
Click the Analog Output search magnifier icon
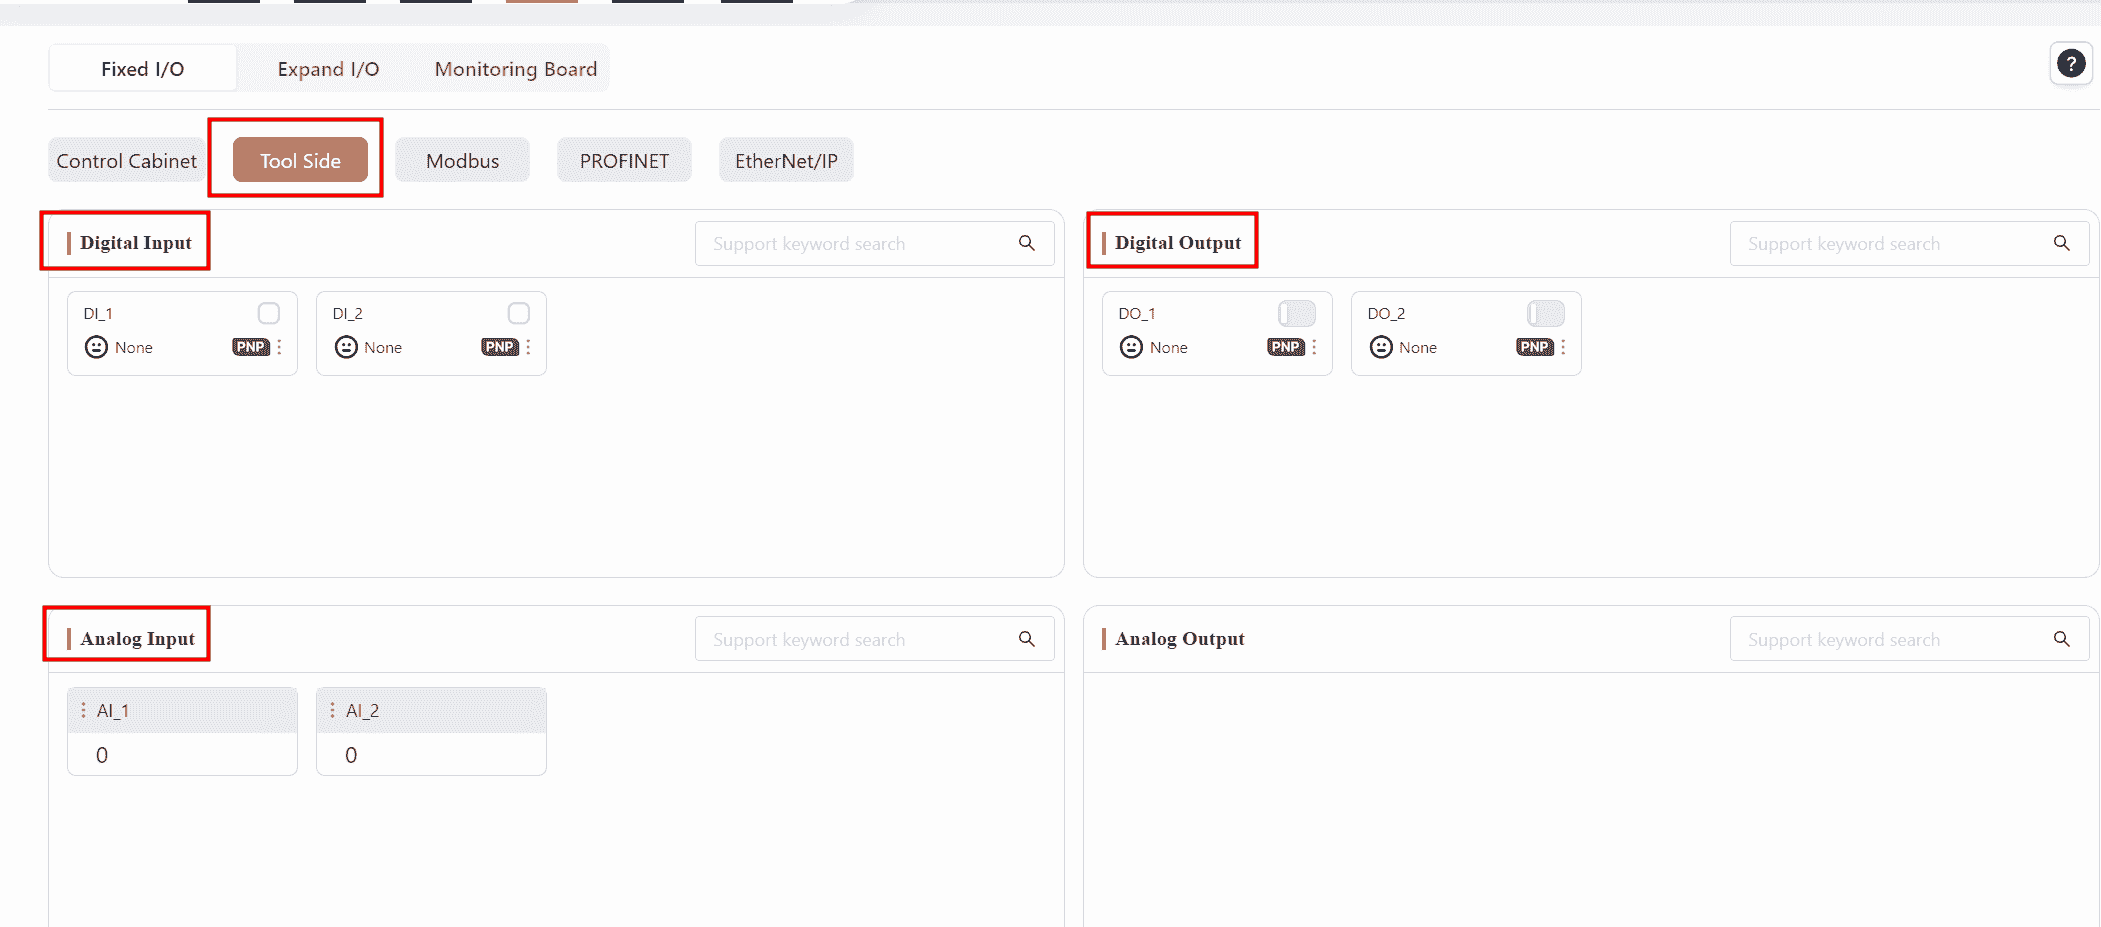click(2061, 639)
